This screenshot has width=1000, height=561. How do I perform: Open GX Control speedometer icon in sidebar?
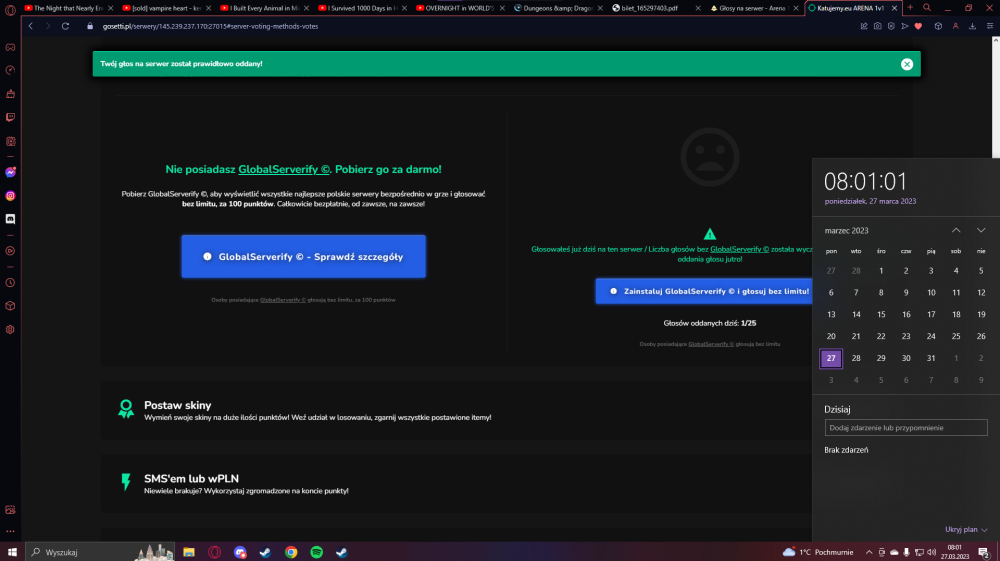coord(10,70)
